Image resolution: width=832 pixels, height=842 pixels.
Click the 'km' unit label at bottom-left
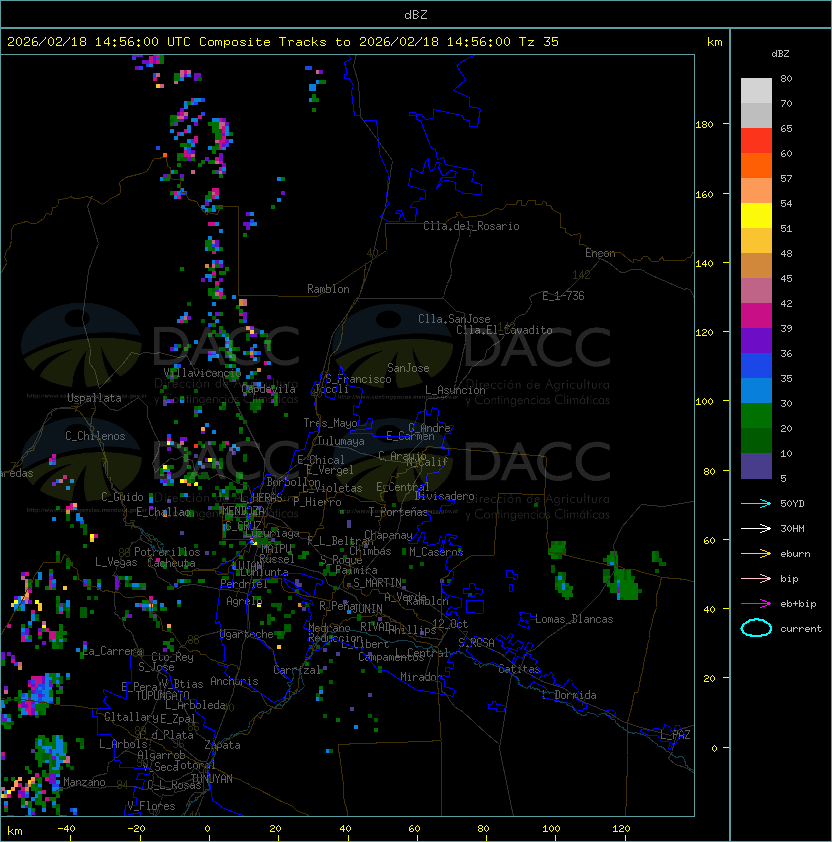(15, 831)
